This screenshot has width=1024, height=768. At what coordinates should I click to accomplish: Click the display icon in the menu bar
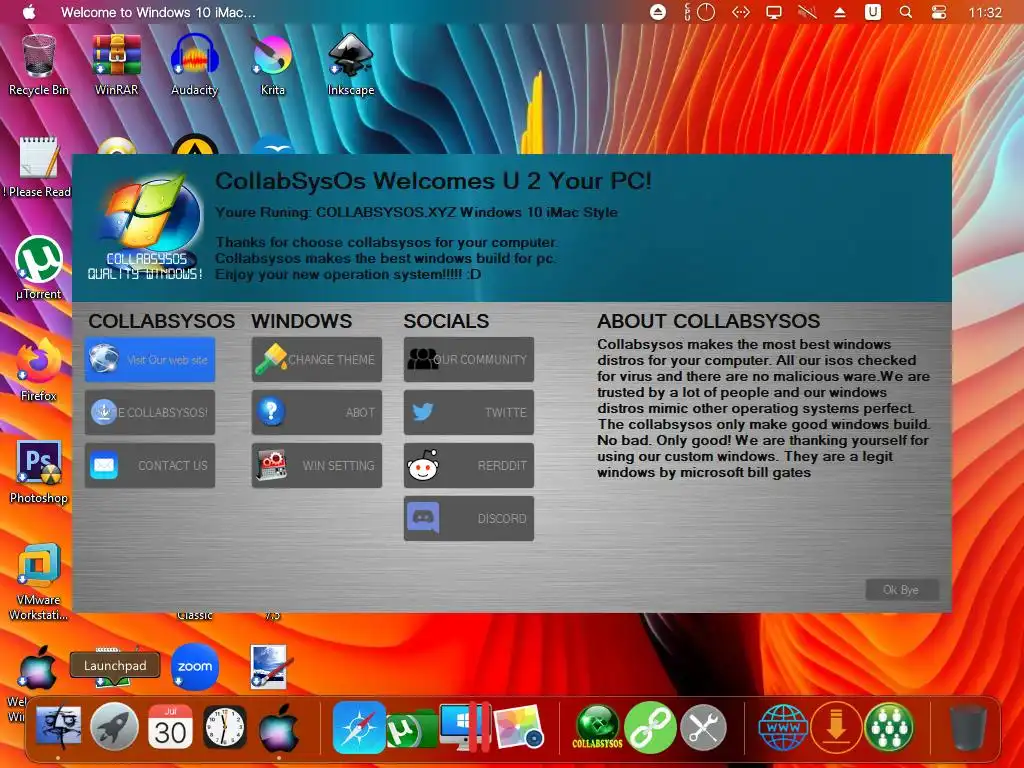point(774,12)
